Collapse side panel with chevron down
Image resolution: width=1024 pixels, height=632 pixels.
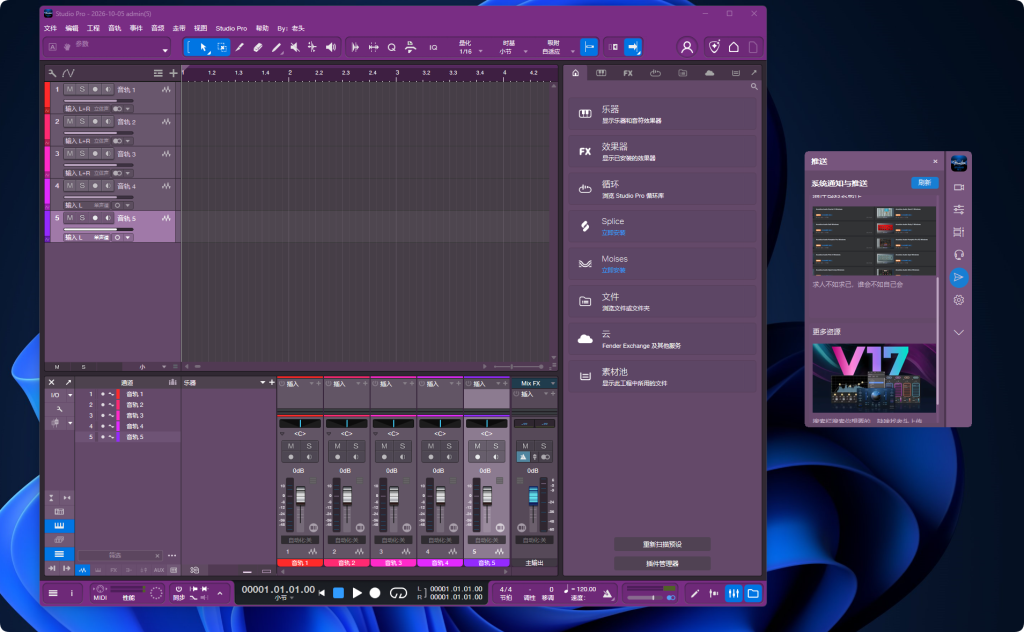point(959,332)
